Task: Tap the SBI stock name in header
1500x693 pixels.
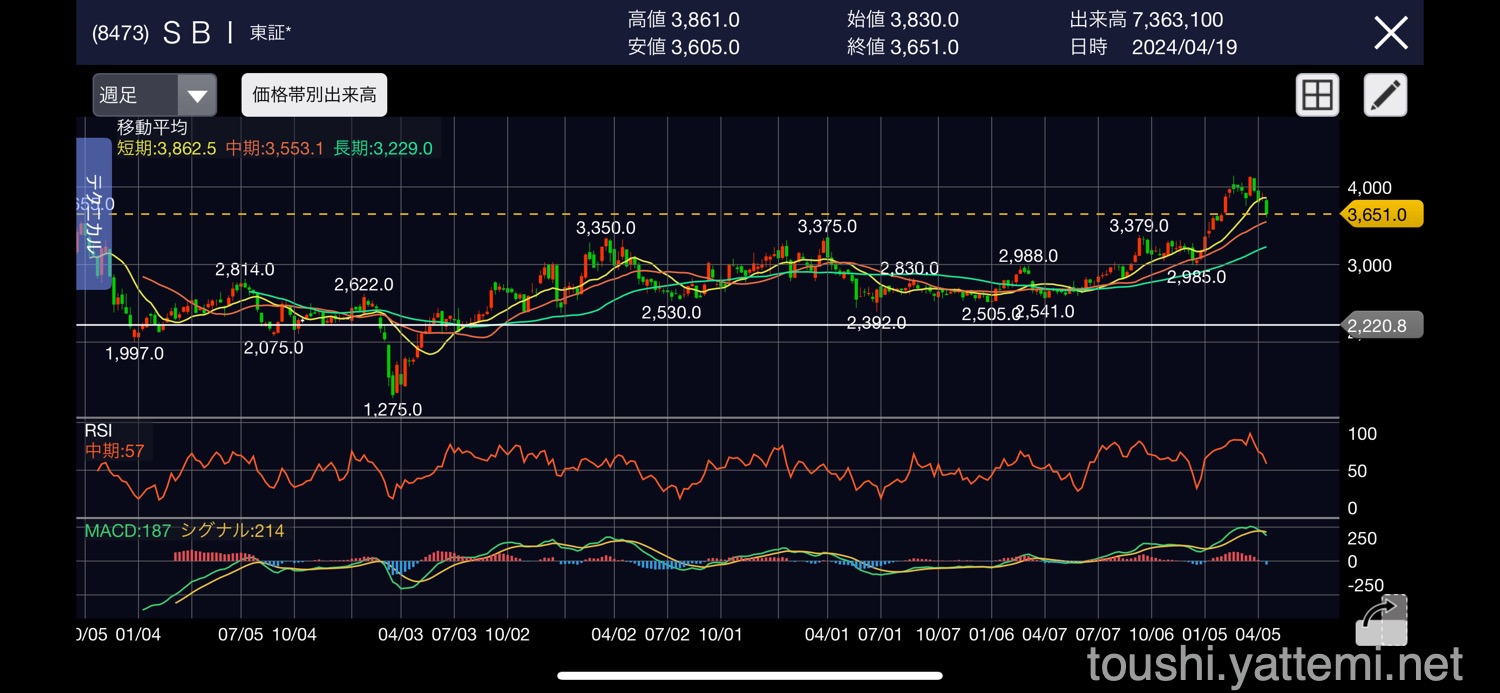Action: pyautogui.click(x=198, y=33)
